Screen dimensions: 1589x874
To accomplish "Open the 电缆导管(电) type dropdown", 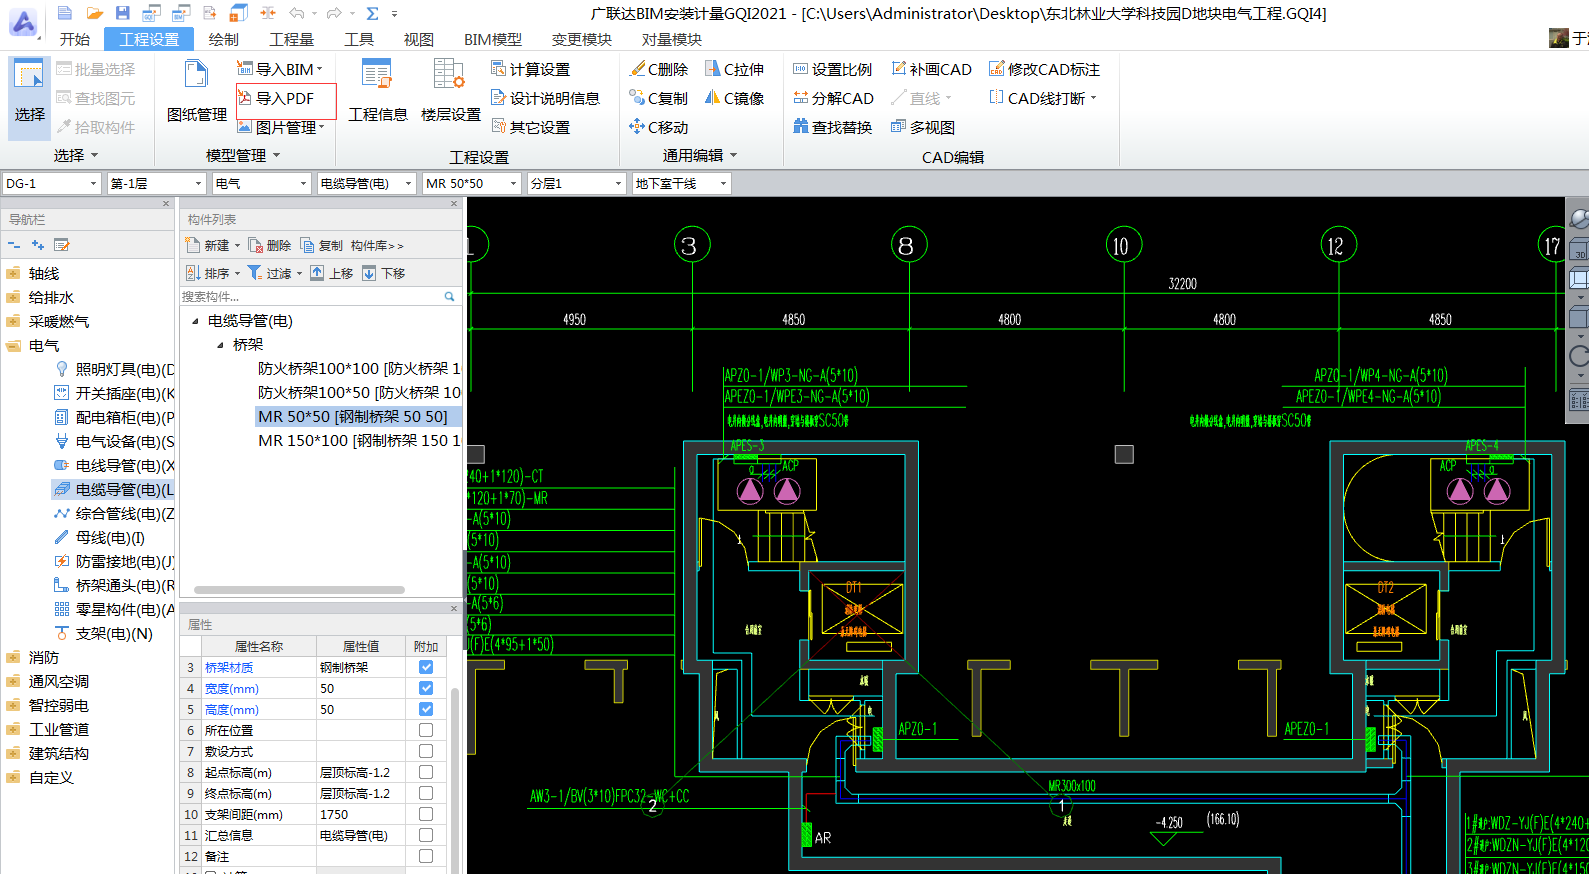I will coord(365,183).
